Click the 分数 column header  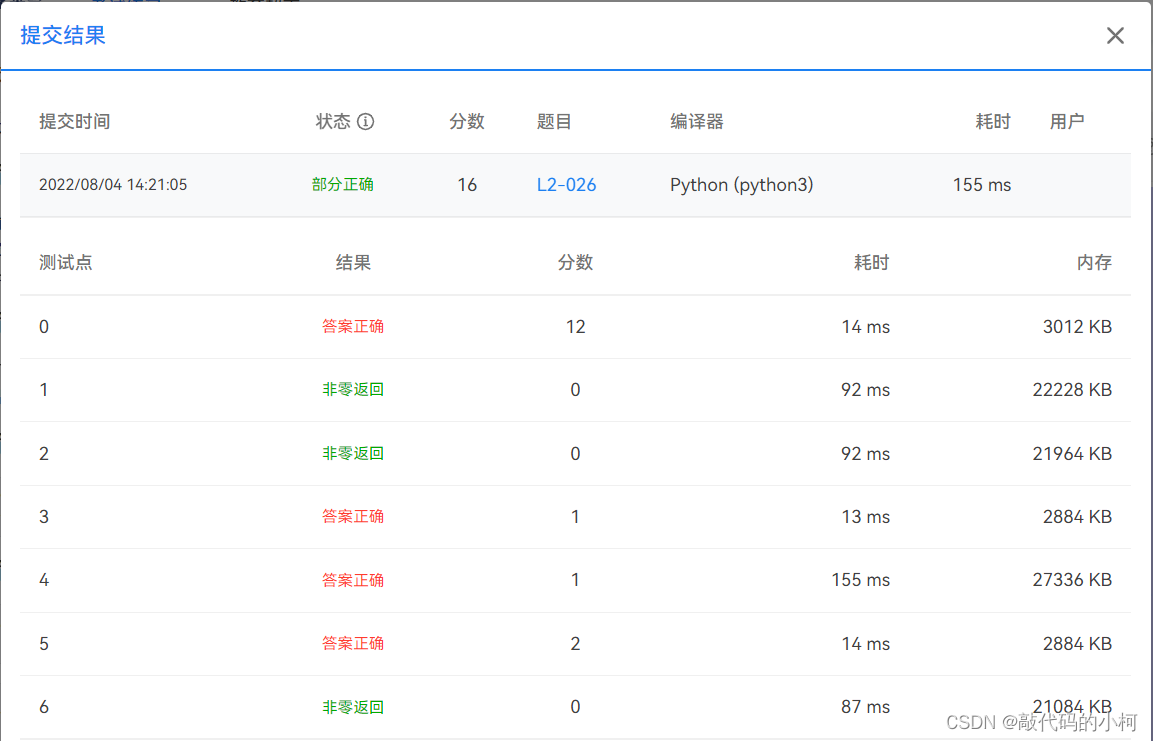click(468, 121)
